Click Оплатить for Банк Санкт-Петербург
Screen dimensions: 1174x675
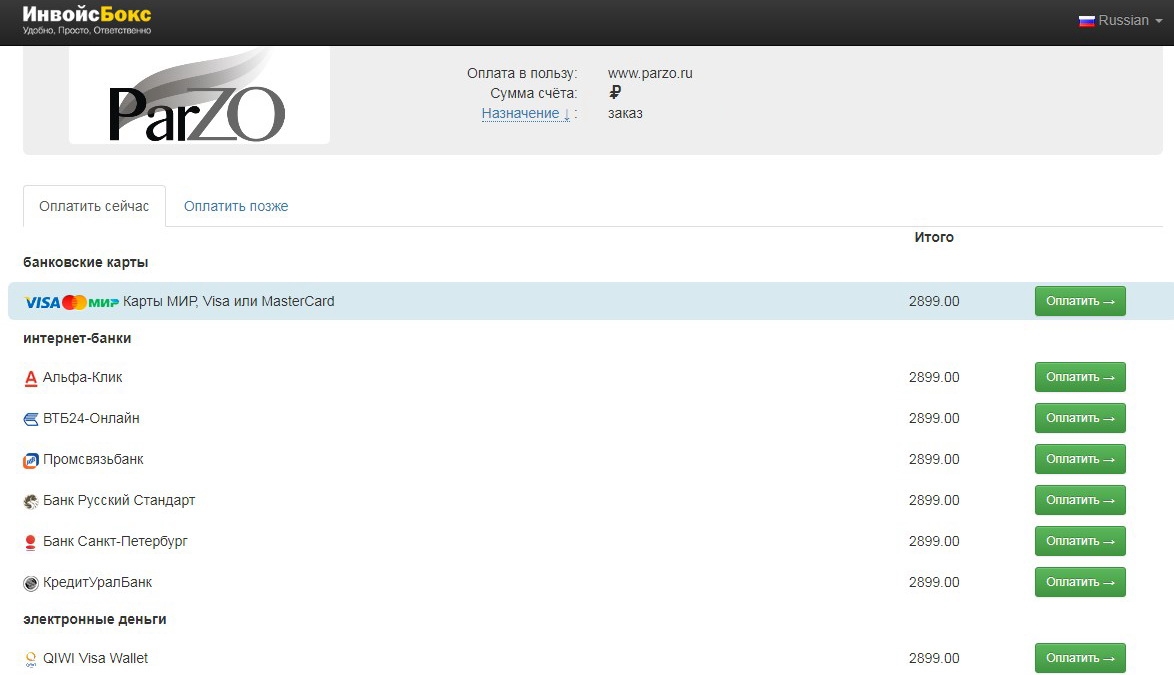pyautogui.click(x=1080, y=541)
